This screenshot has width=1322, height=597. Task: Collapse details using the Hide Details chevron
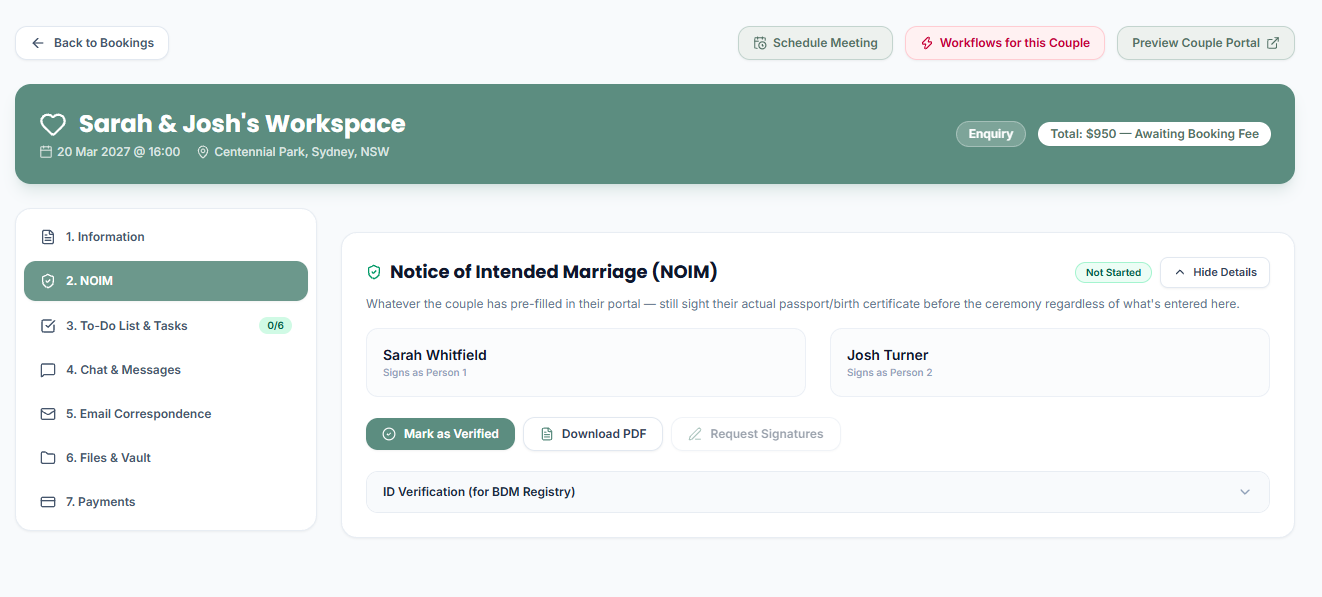[x=1180, y=272]
